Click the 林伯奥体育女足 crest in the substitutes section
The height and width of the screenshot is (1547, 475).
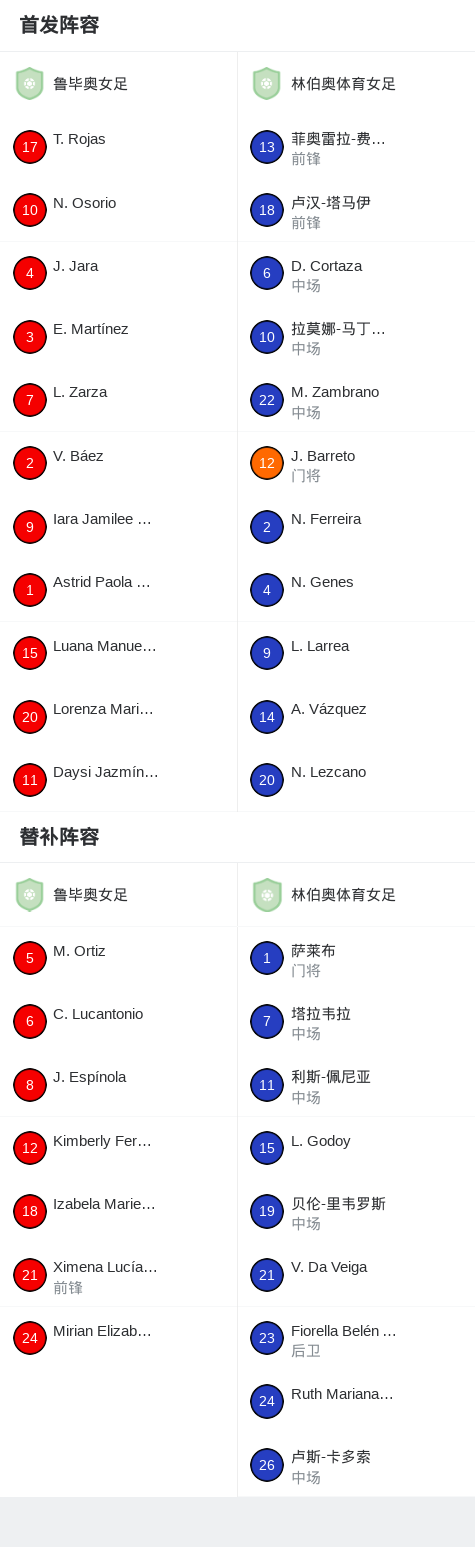pos(267,895)
